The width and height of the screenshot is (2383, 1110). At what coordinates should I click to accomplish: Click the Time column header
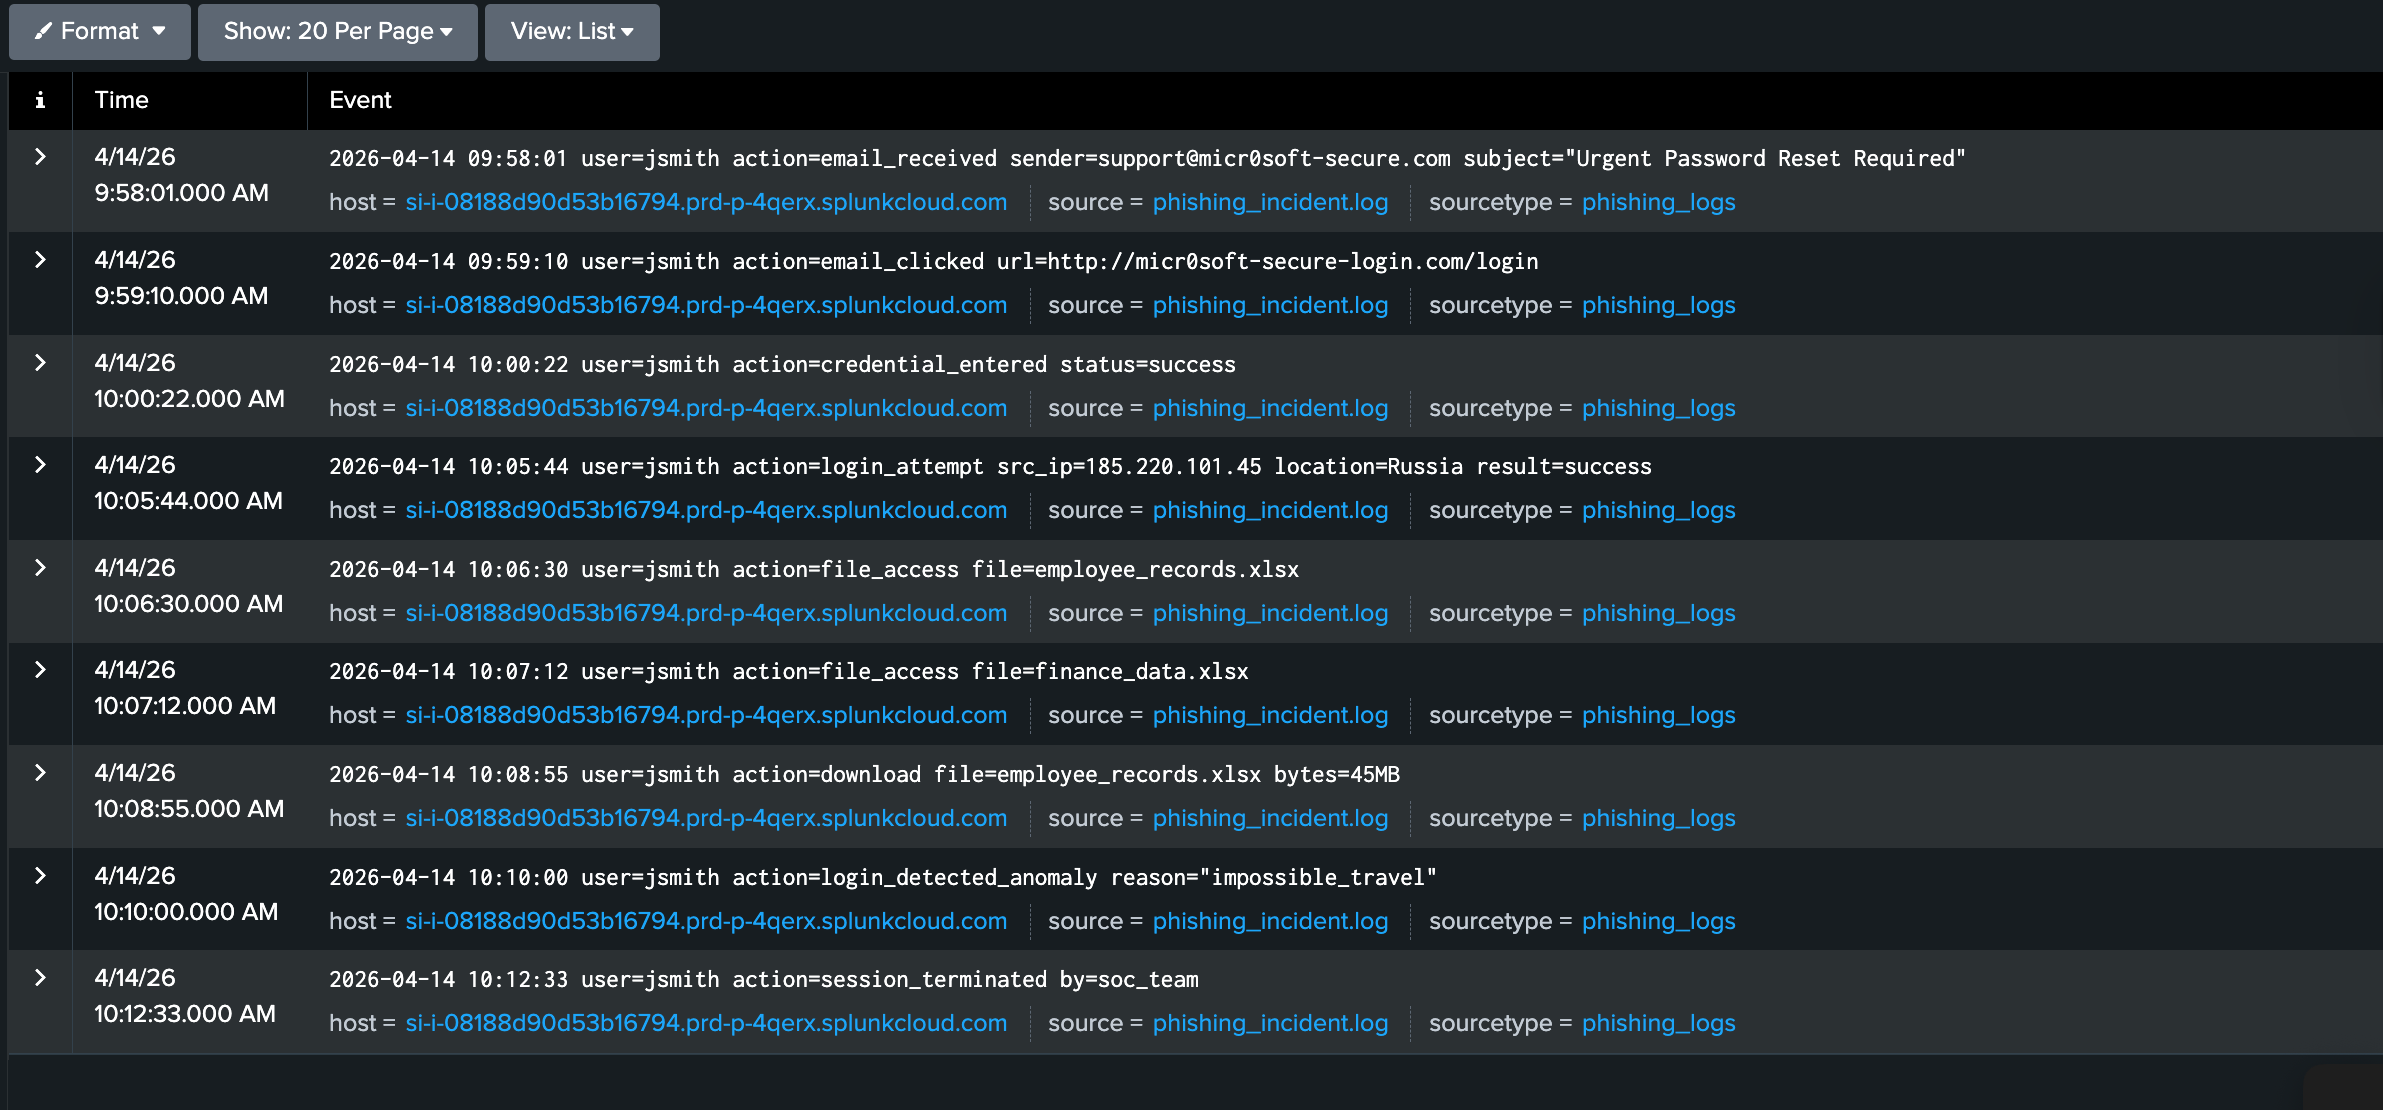click(121, 100)
